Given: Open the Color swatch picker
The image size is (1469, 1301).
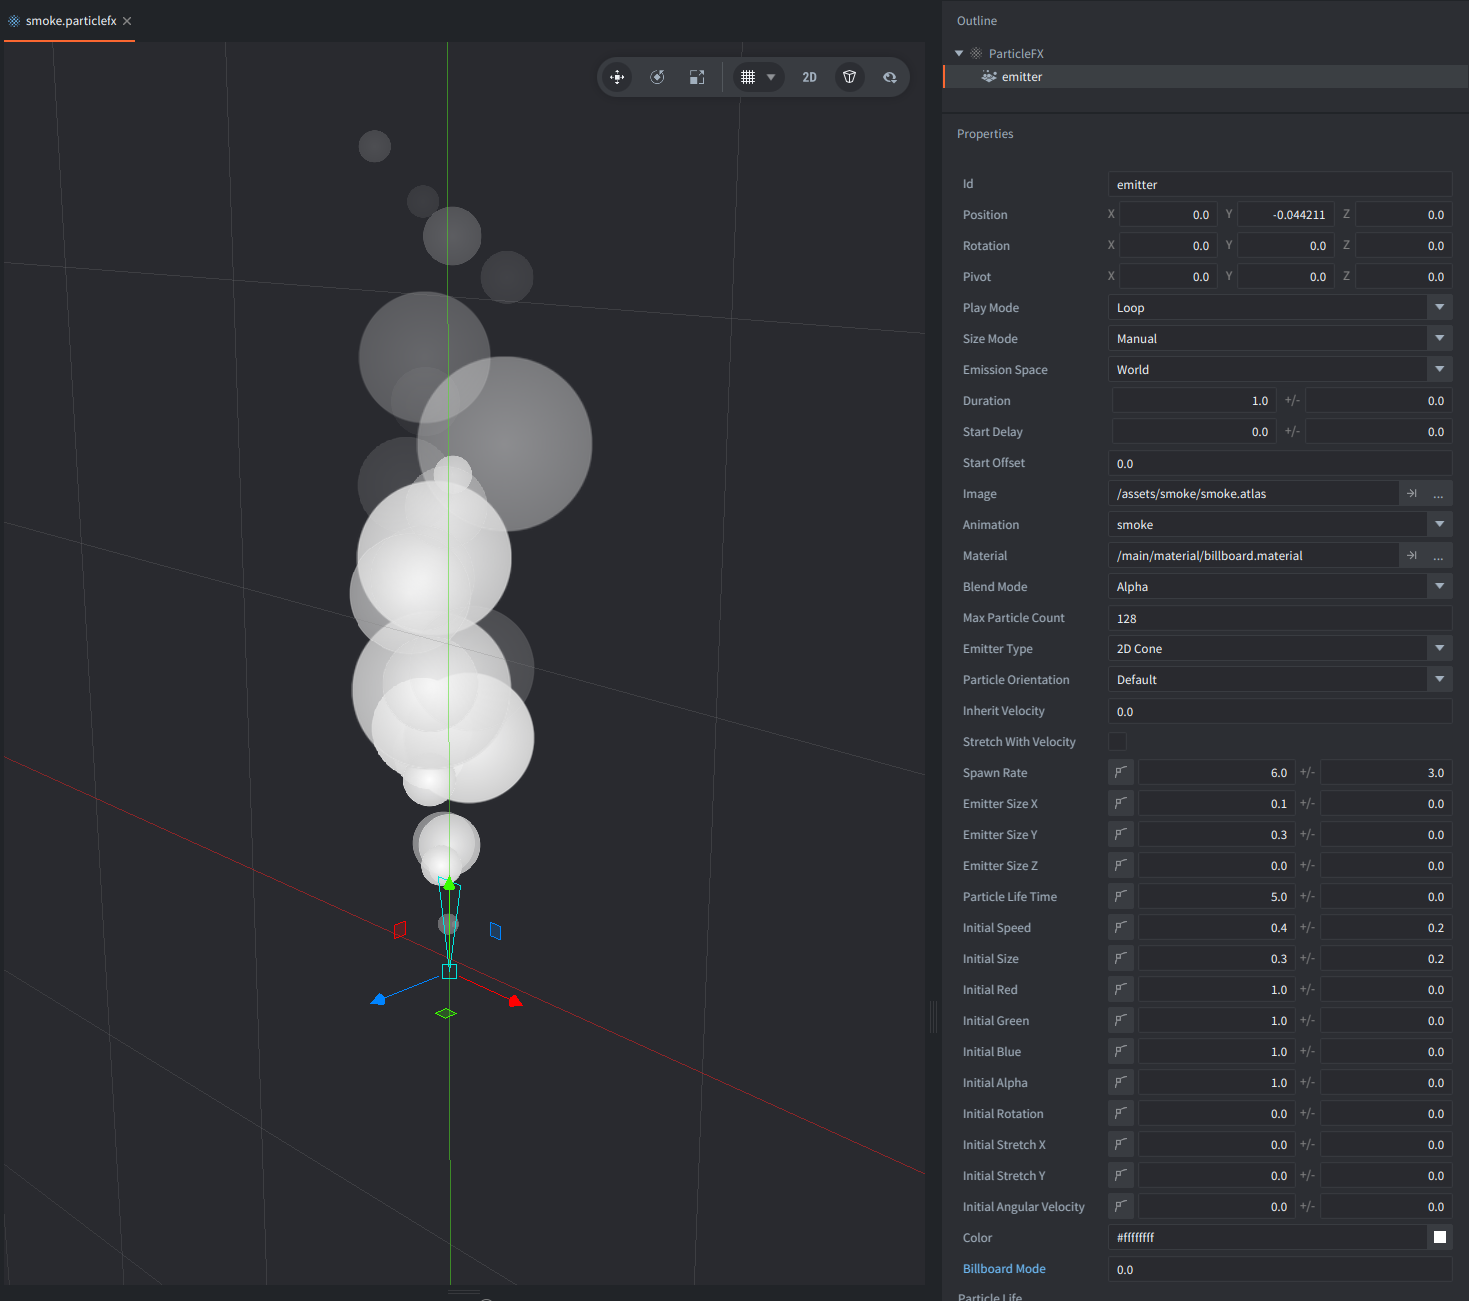Looking at the screenshot, I should pos(1439,1237).
